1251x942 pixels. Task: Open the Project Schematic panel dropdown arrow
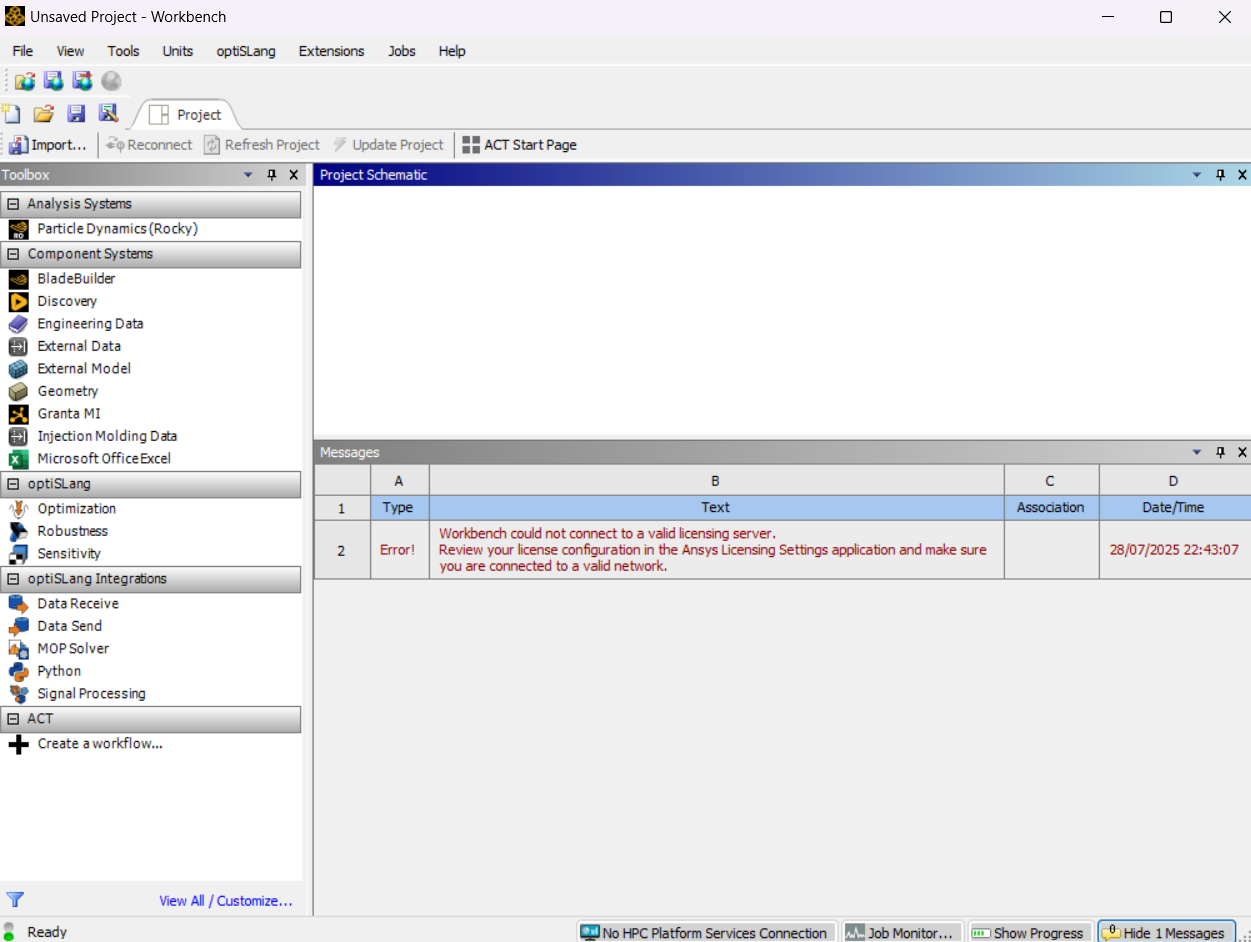1197,175
